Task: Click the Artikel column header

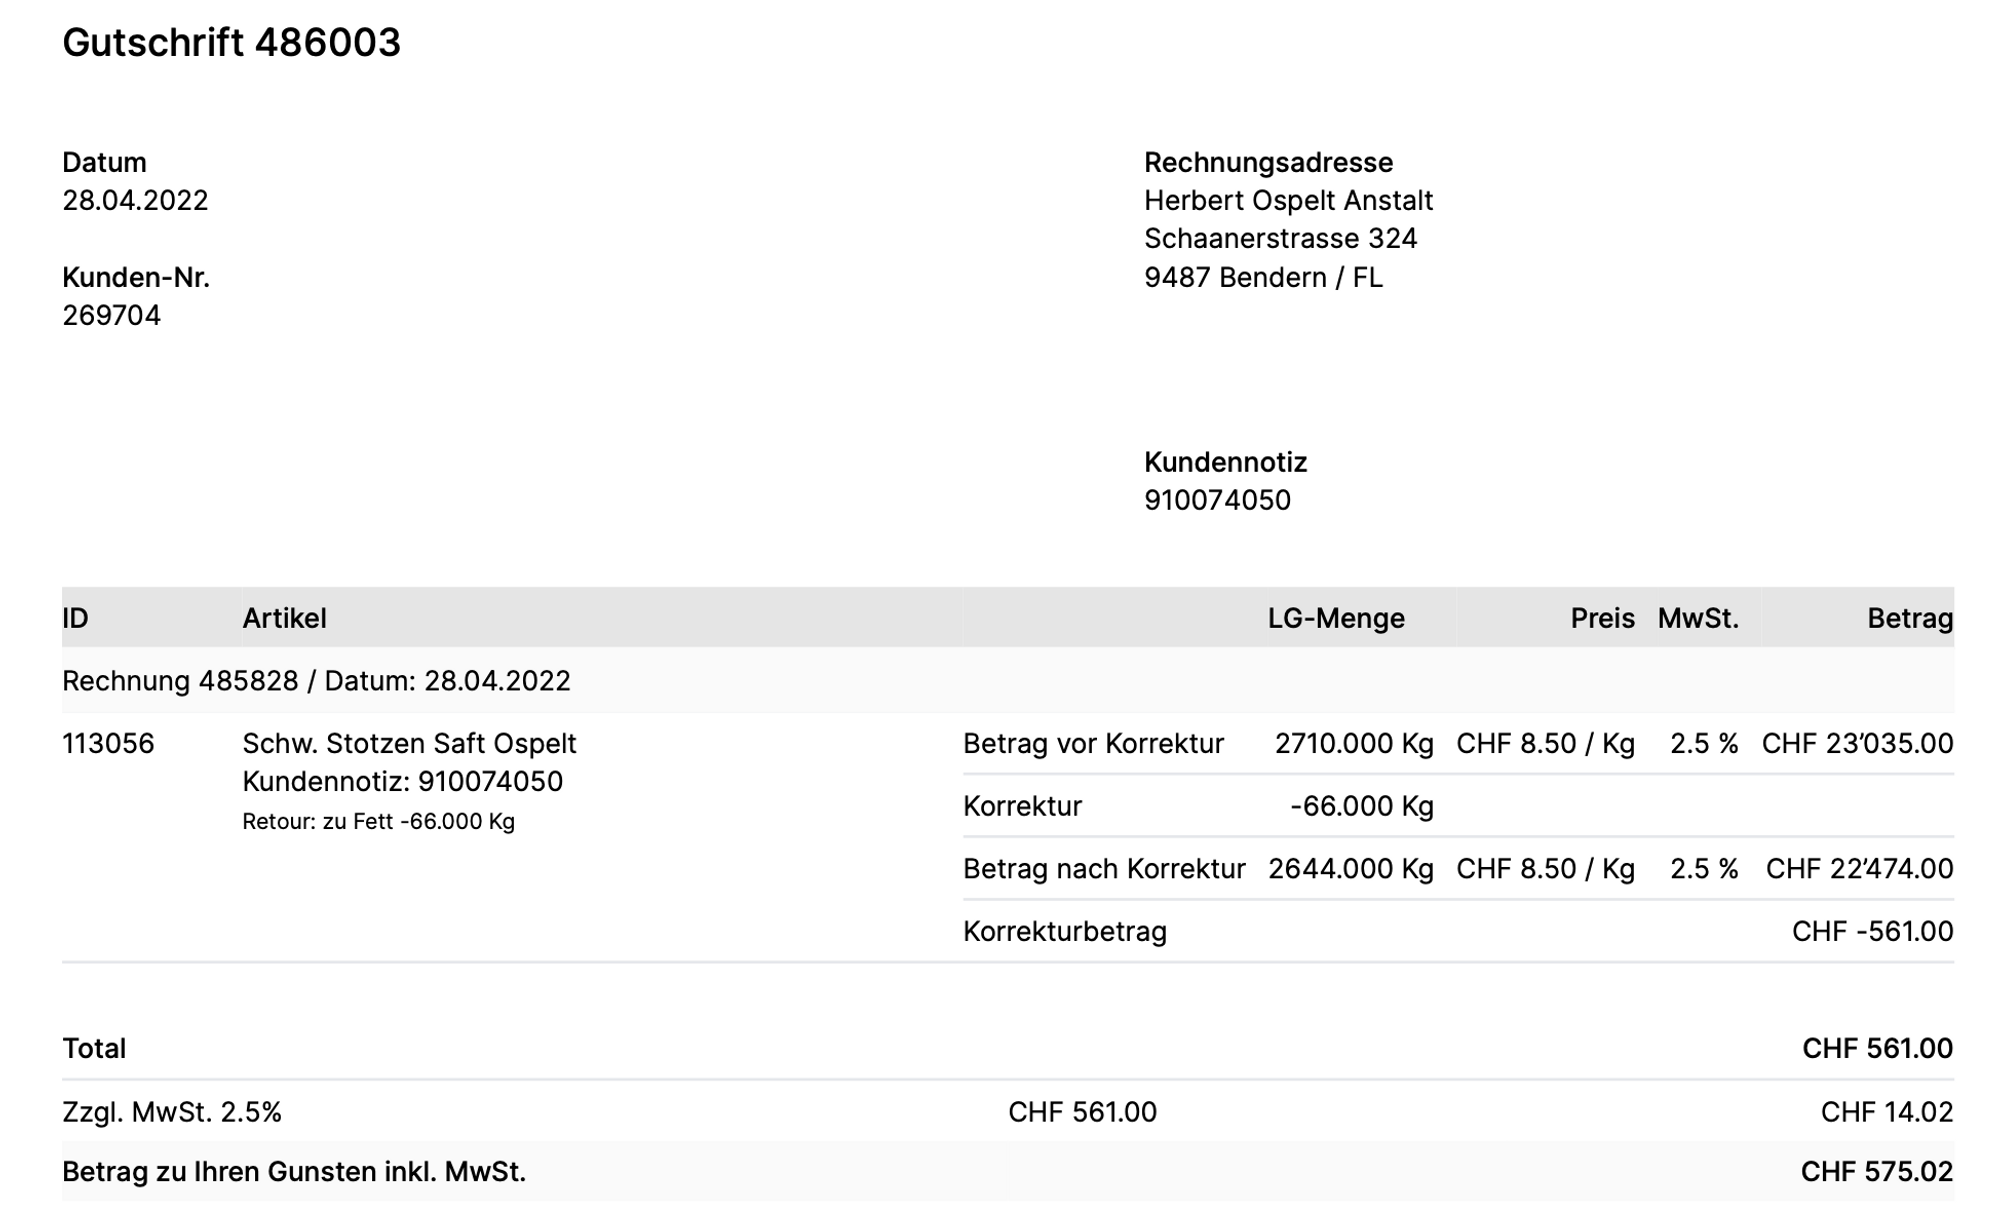Action: (x=284, y=619)
